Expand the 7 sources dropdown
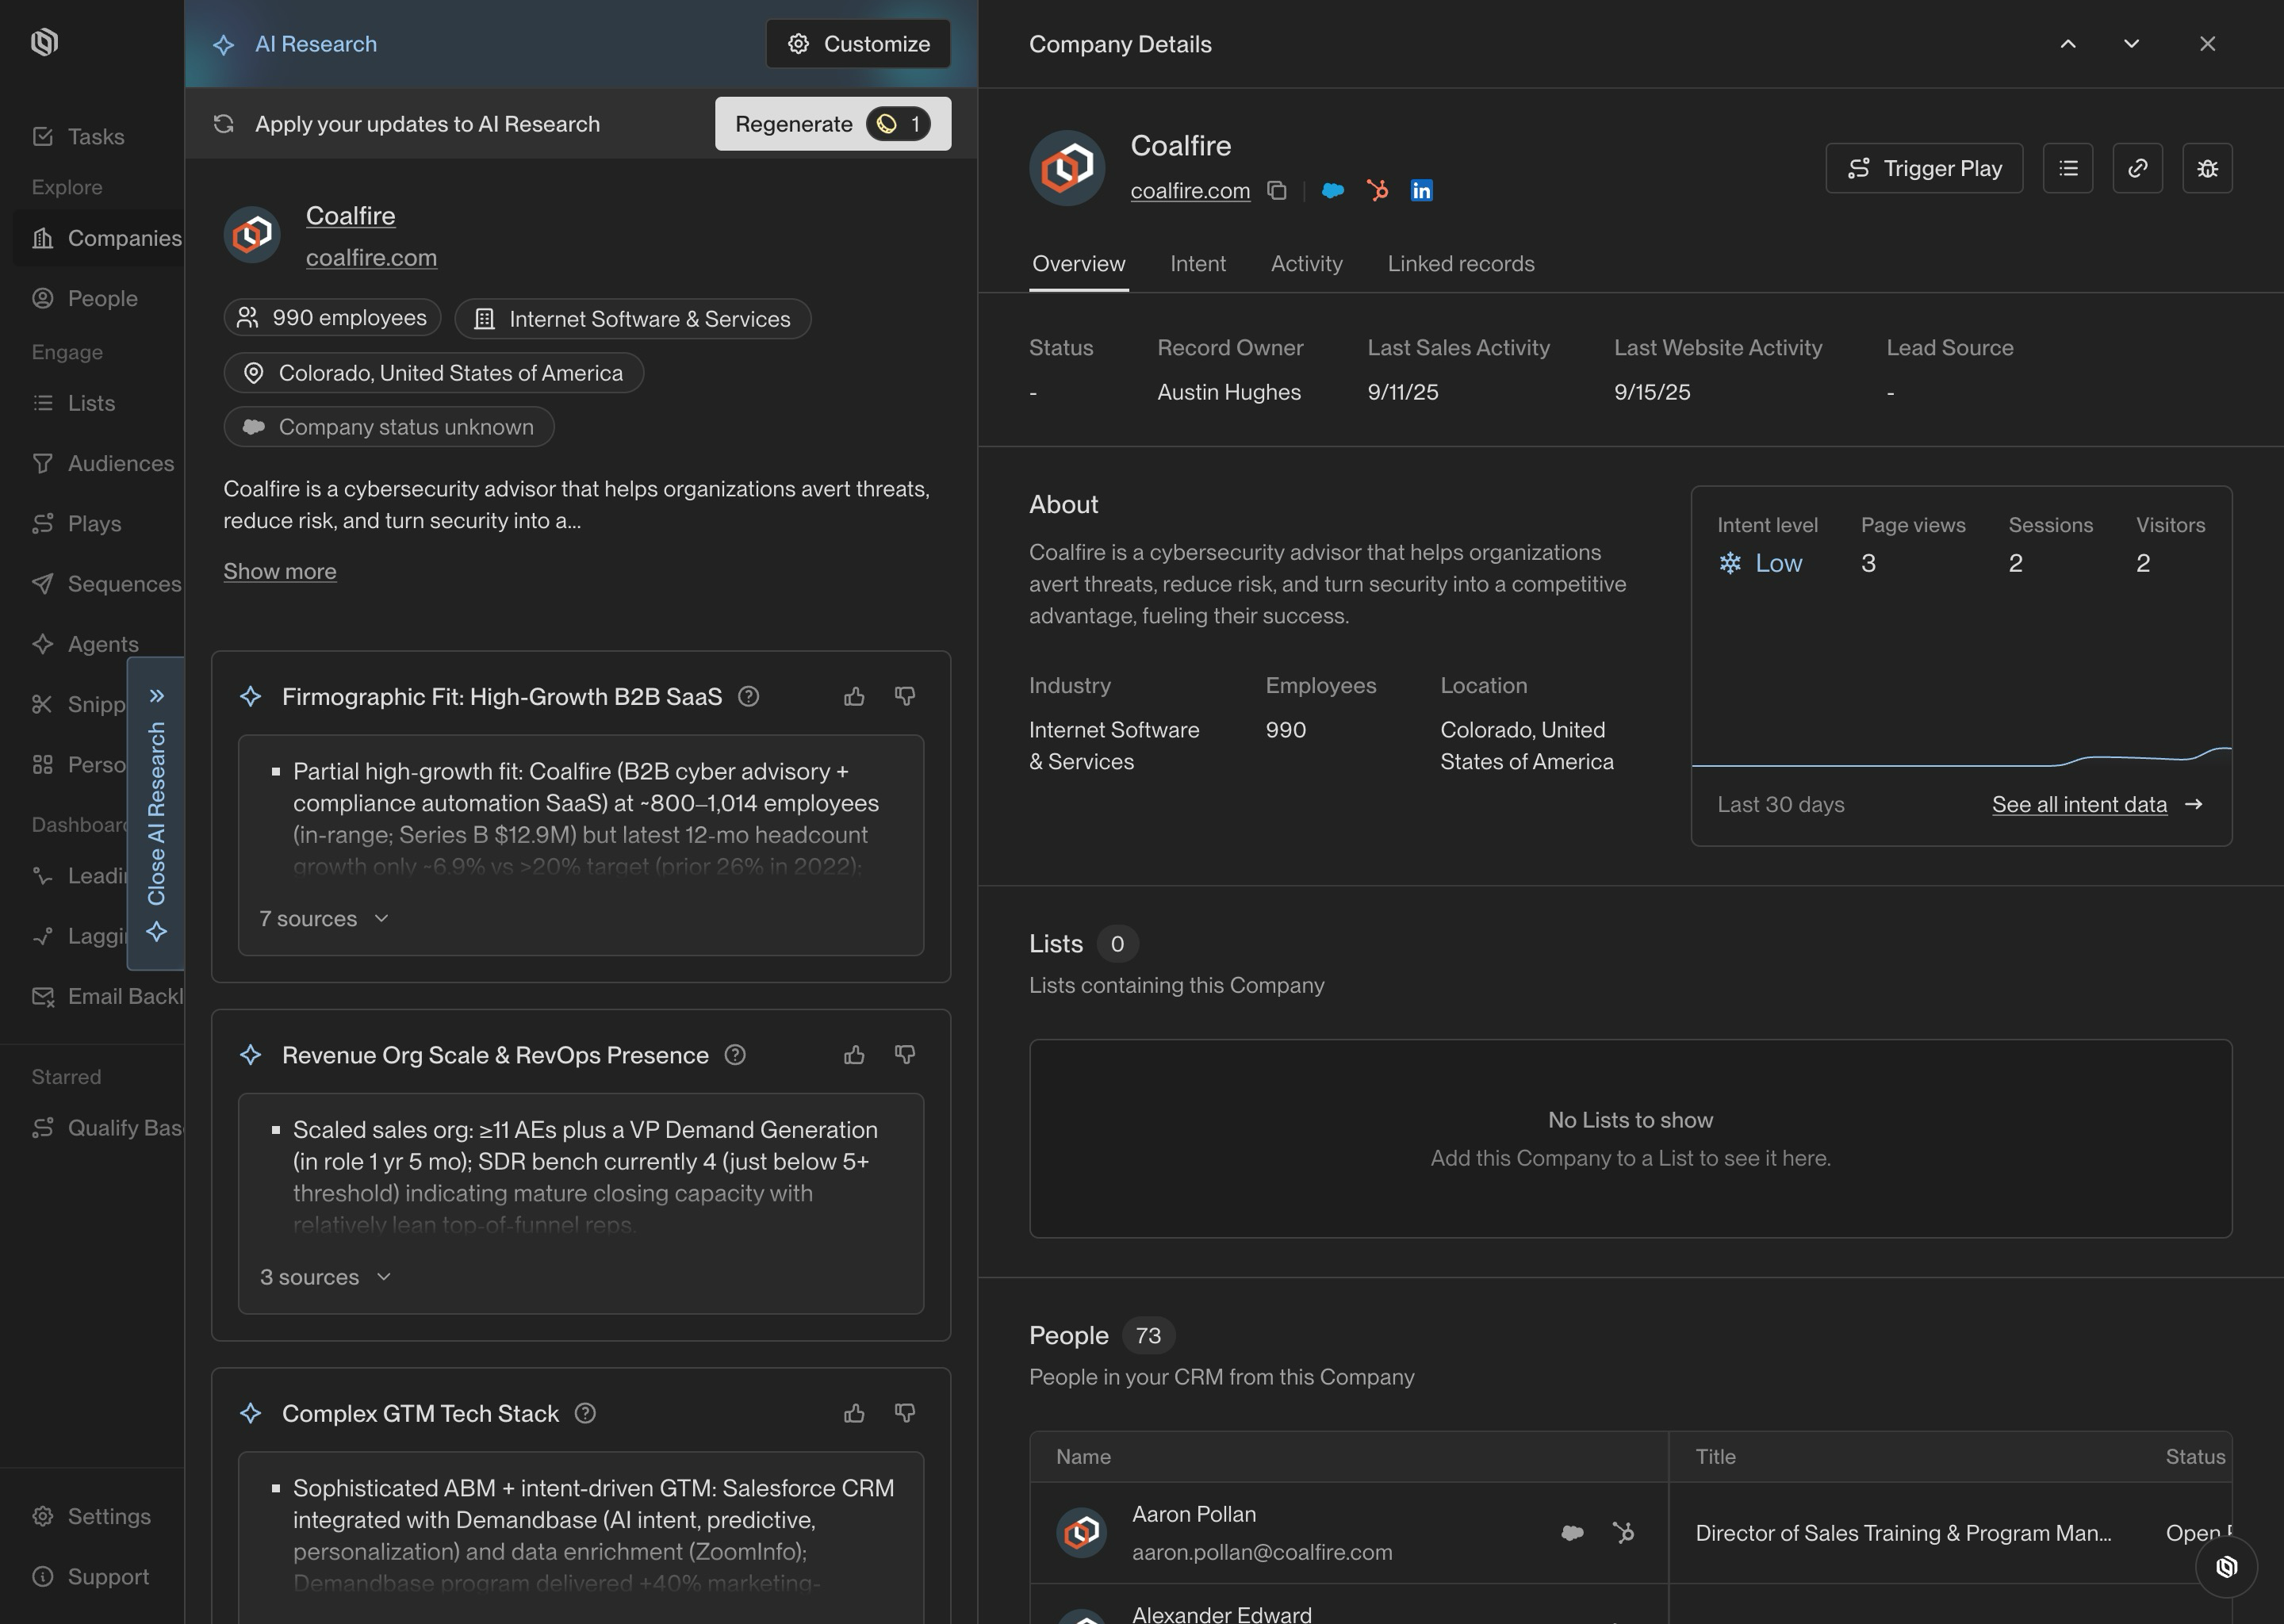Screen dimensions: 2284x1624 (x=324, y=918)
